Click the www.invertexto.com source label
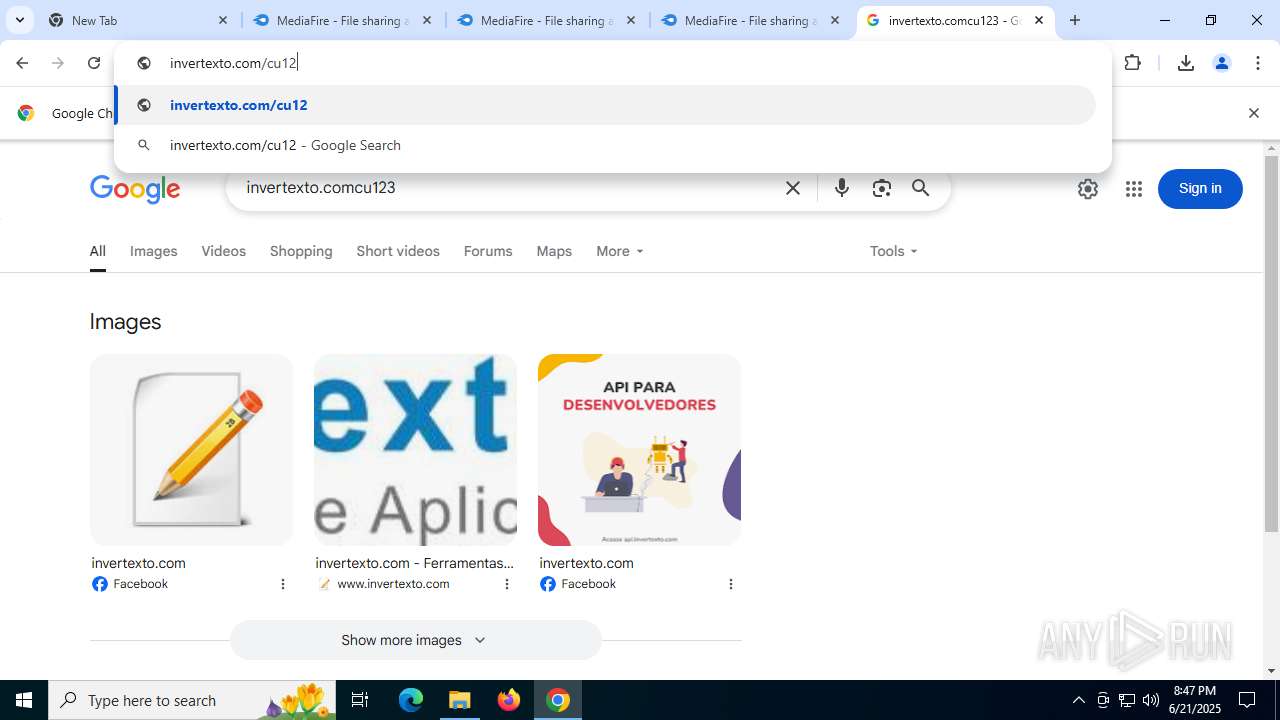The width and height of the screenshot is (1280, 720). 393,584
